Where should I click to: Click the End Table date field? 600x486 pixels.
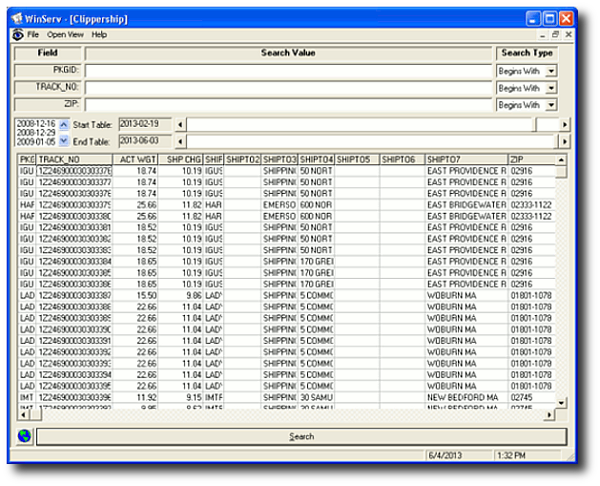(x=145, y=141)
